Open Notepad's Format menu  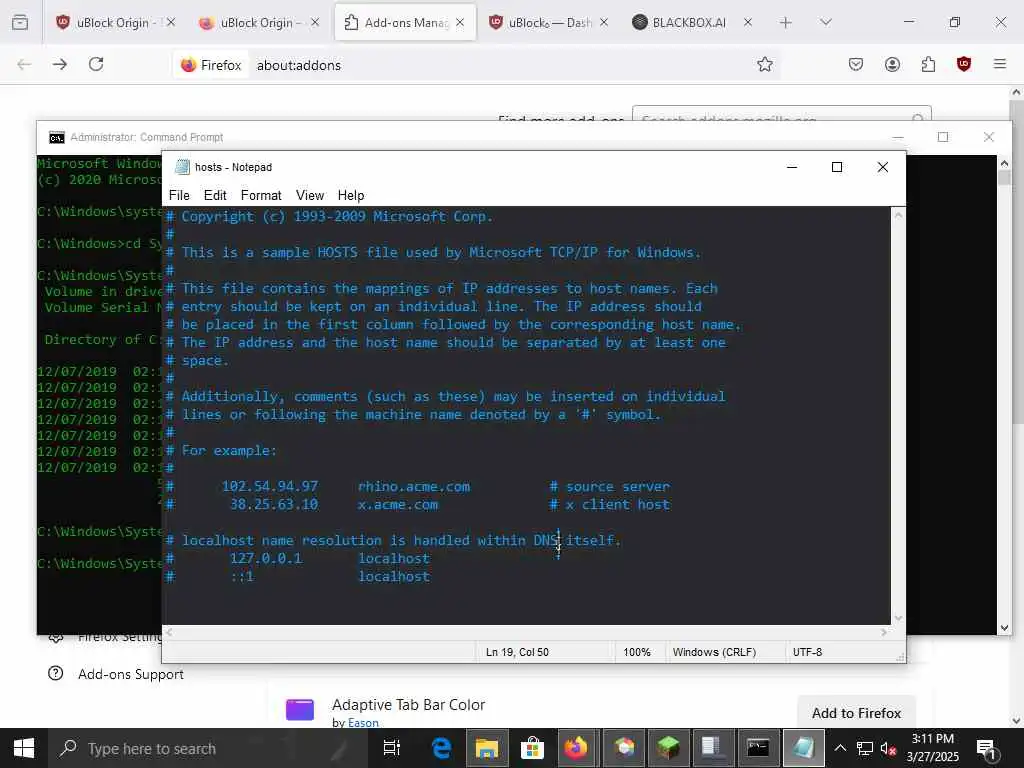tap(261, 195)
